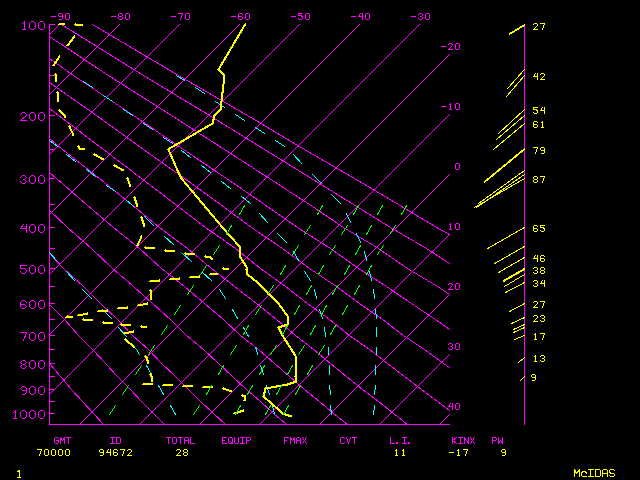
Task: Click the 40 isotherm label at right
Action: point(454,407)
